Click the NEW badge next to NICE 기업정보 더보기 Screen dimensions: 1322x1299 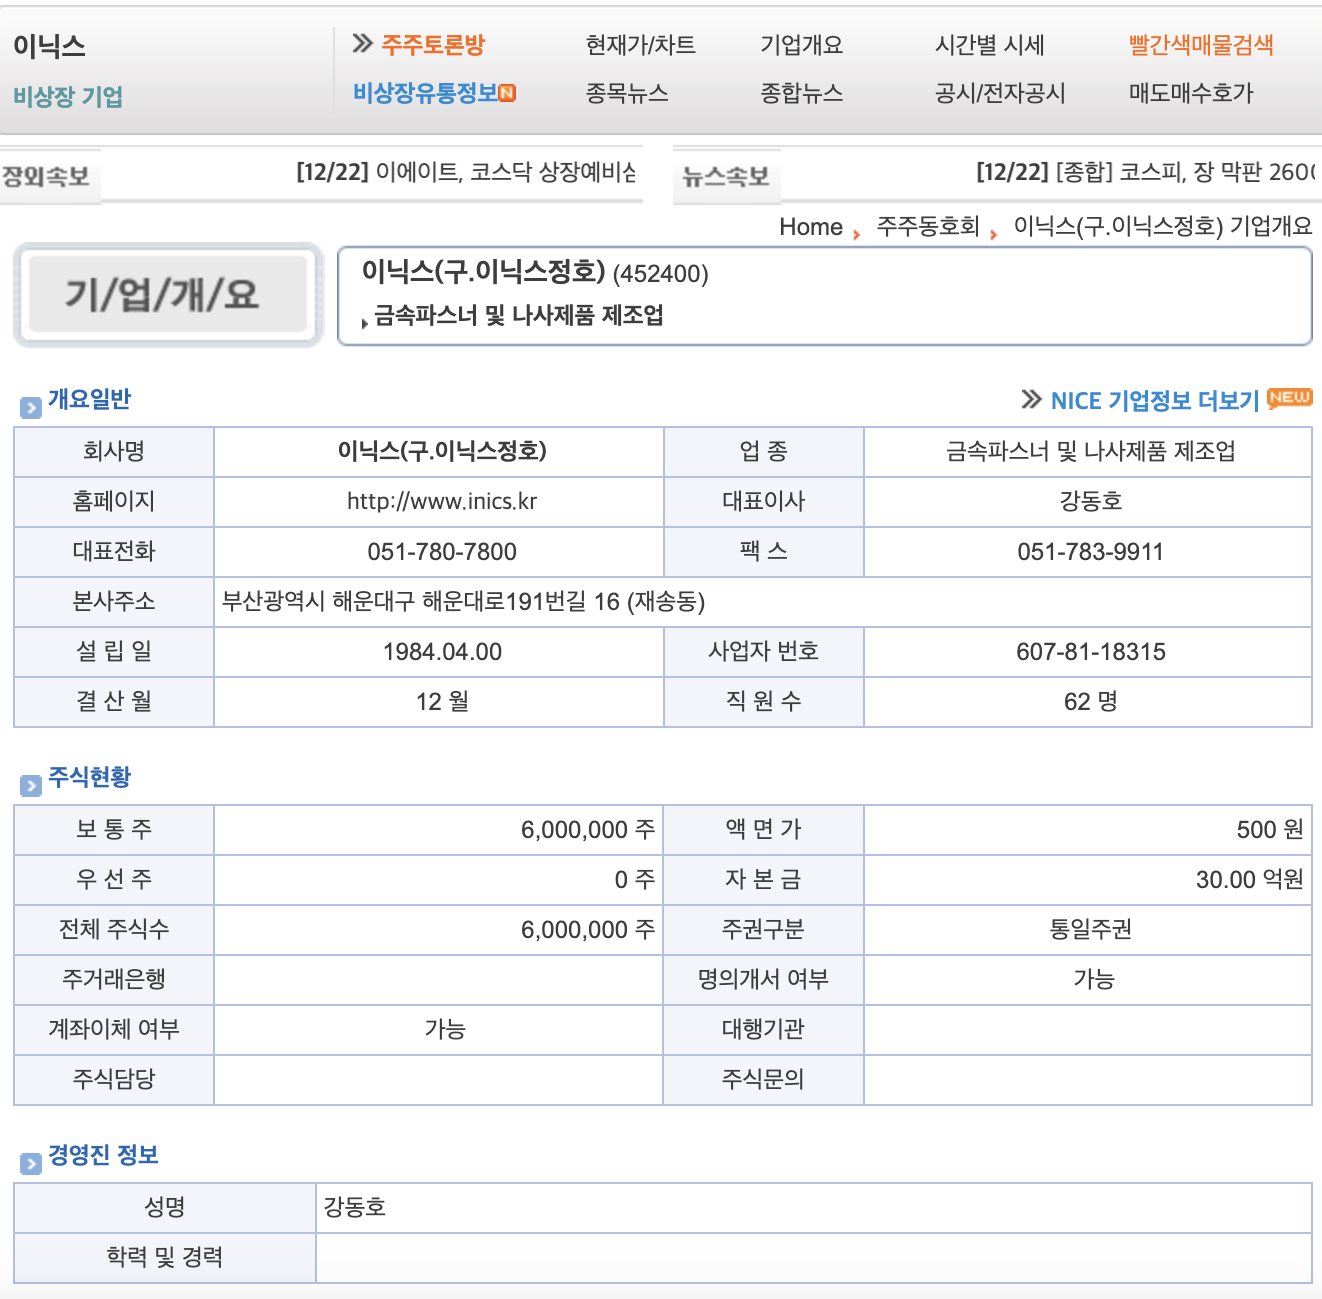pos(1291,398)
